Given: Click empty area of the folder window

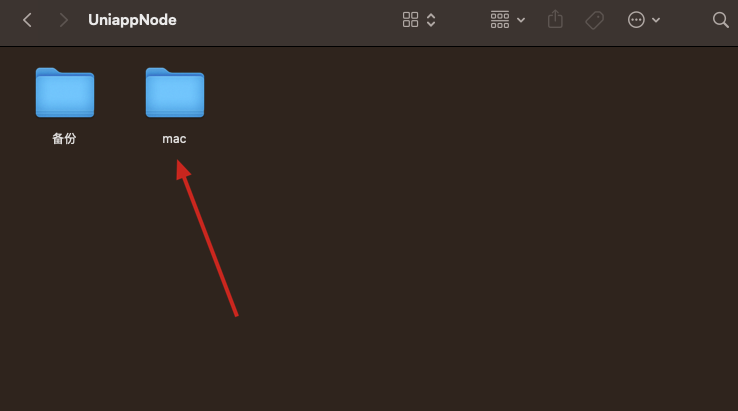Looking at the screenshot, I should tap(471, 235).
